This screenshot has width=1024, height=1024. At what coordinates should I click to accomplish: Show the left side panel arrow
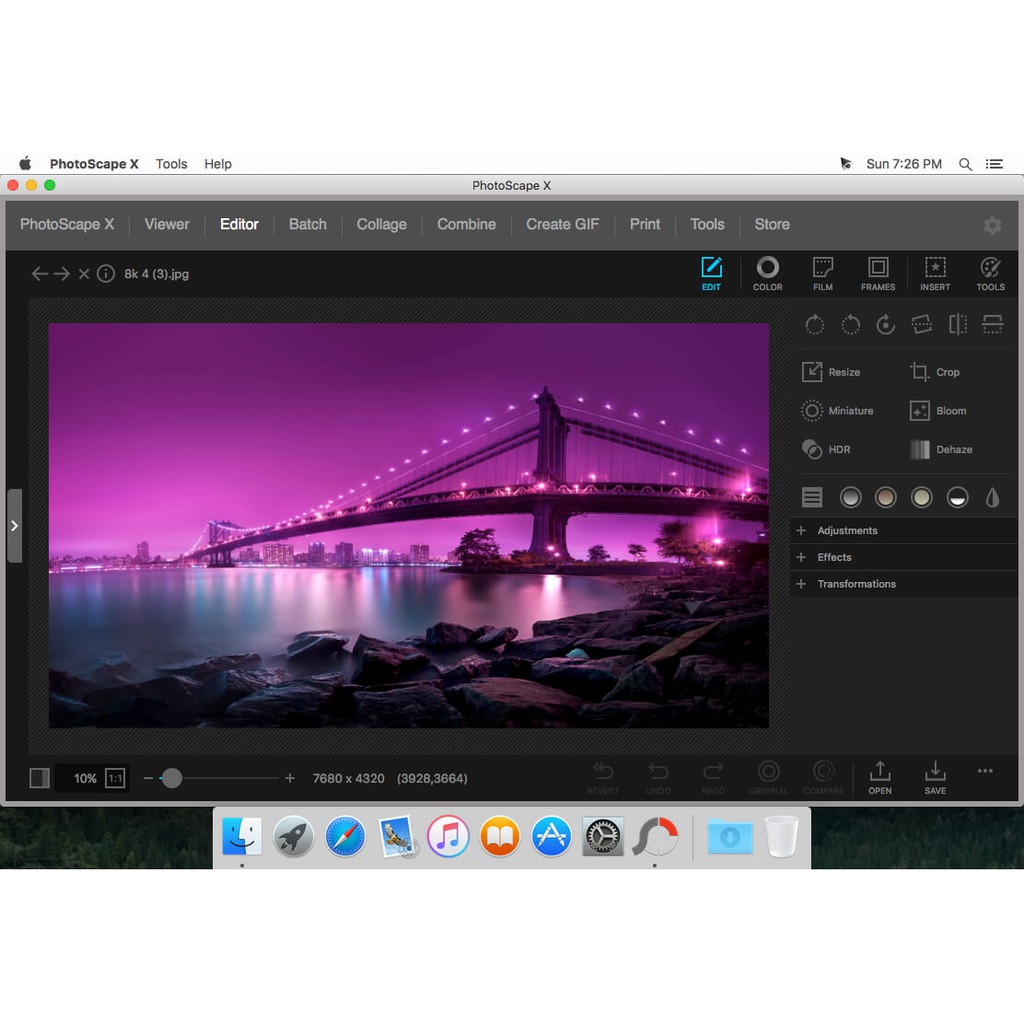tap(14, 526)
